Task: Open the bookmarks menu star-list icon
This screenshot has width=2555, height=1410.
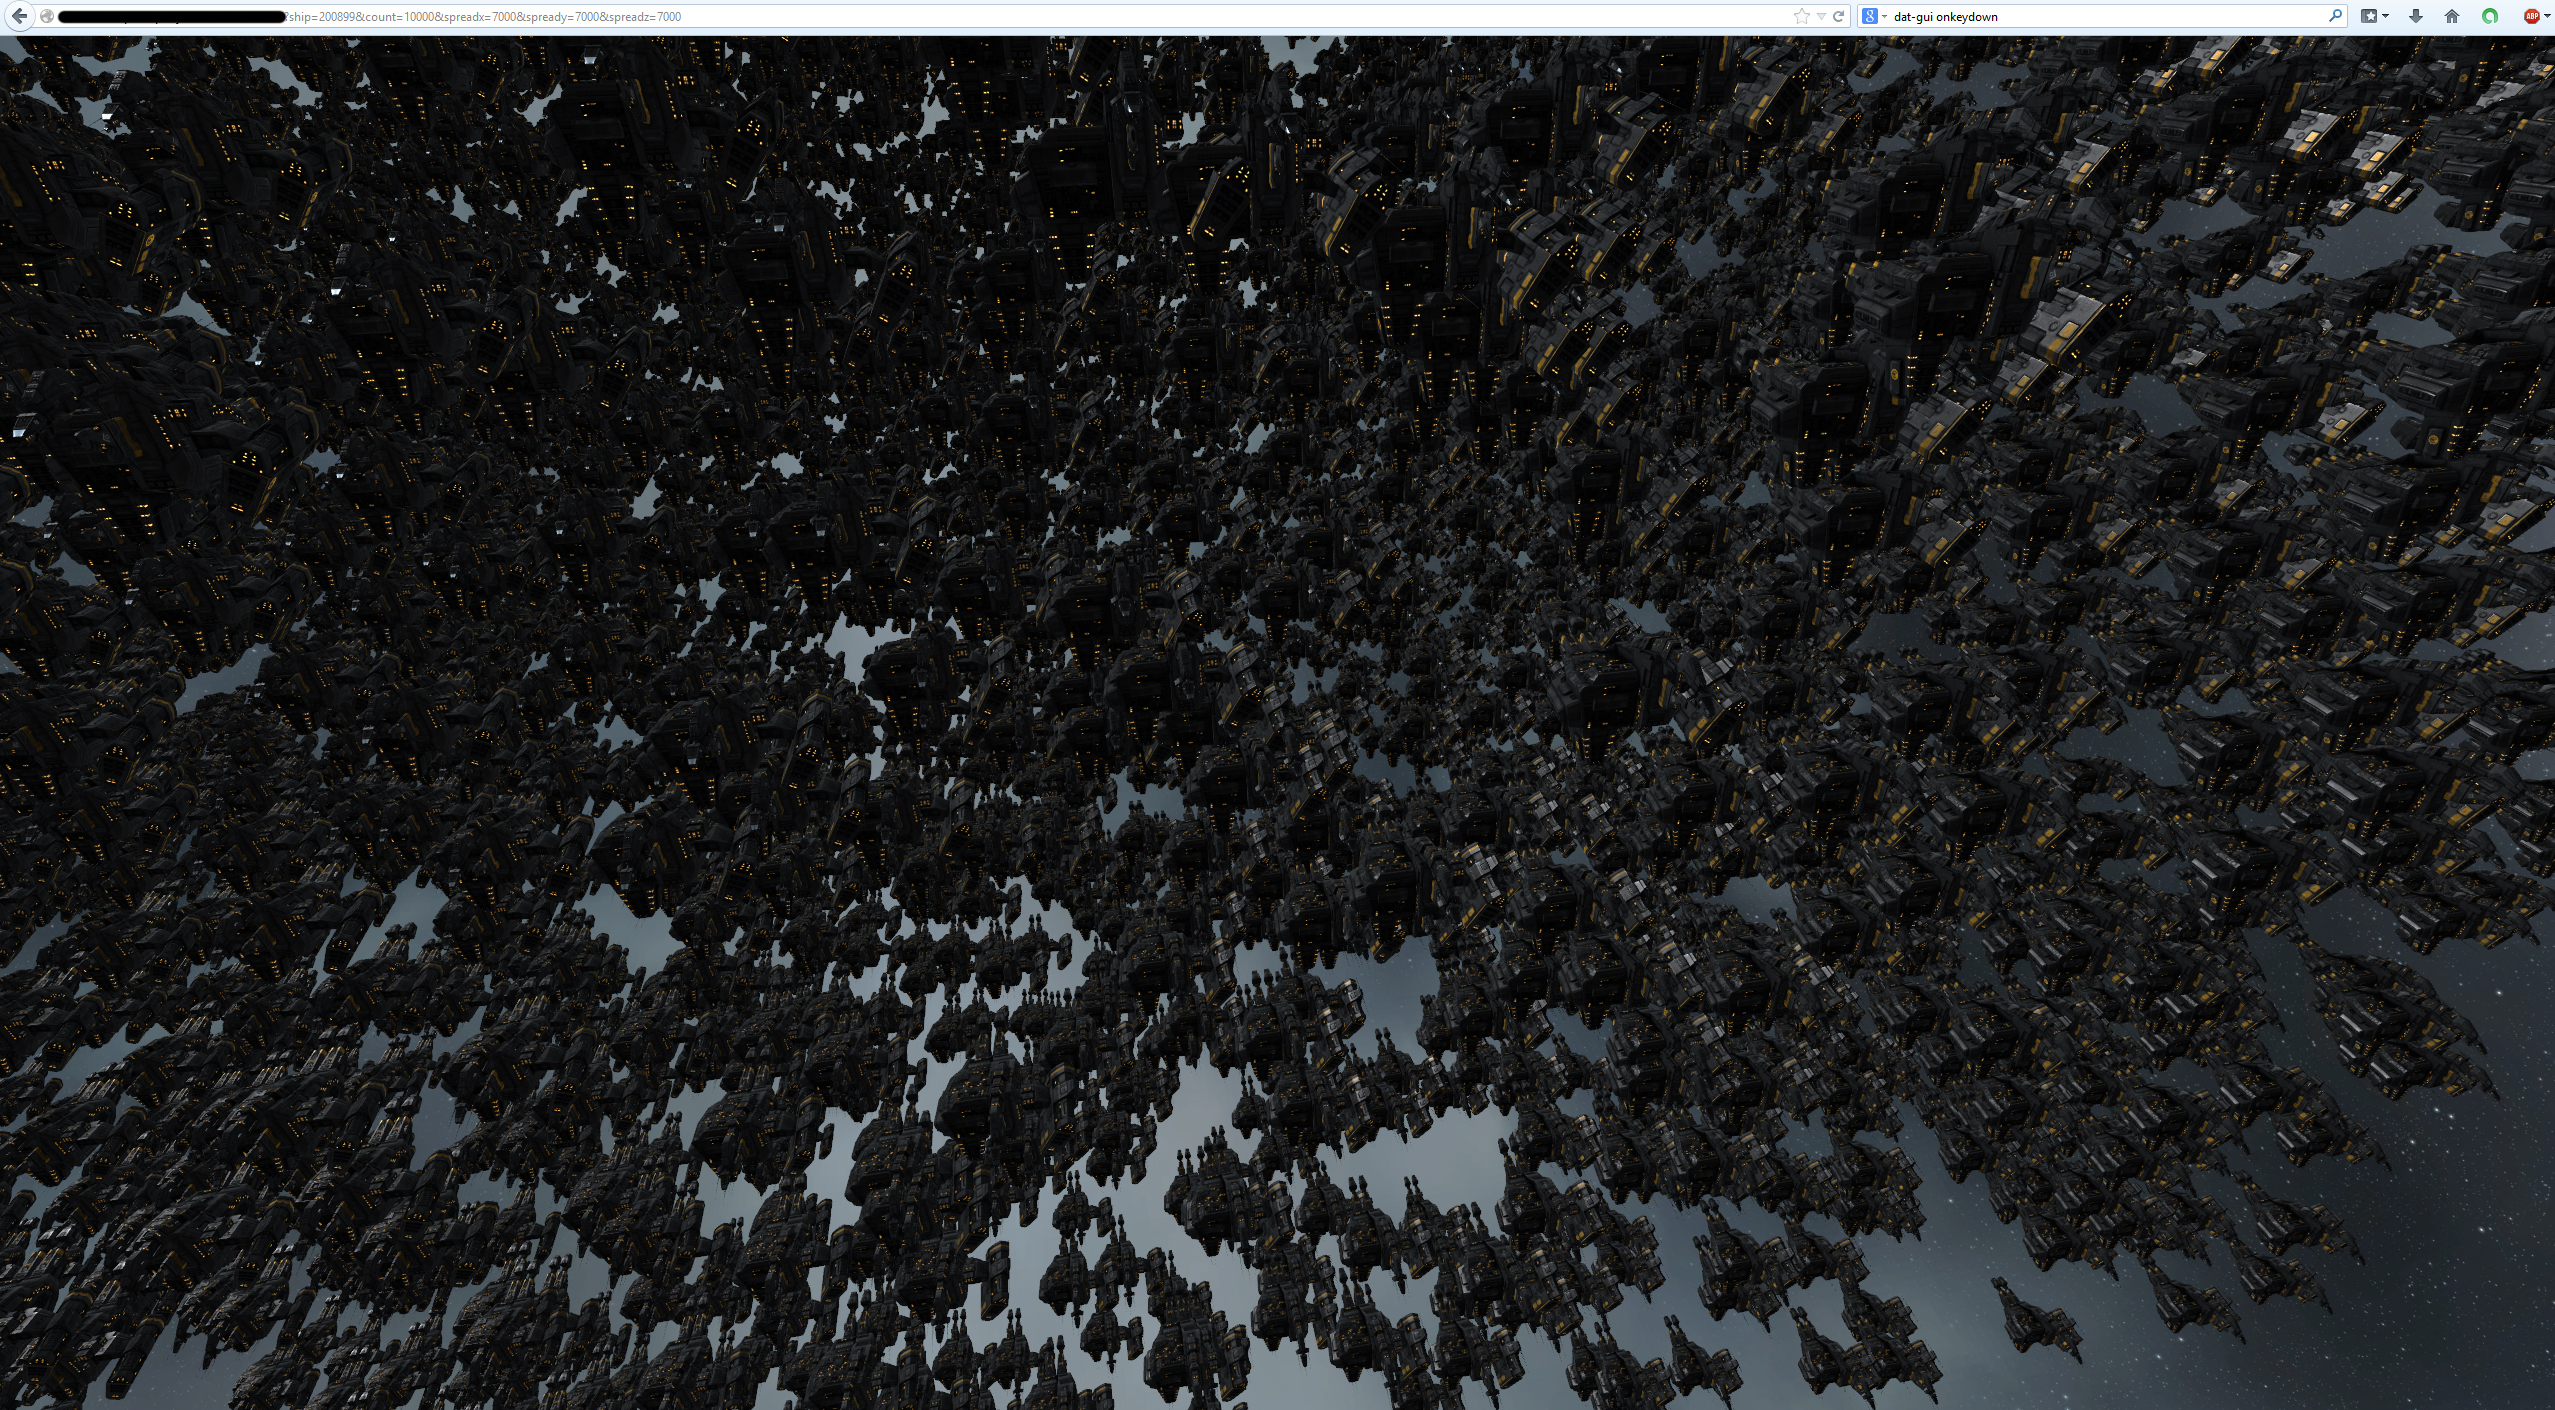Action: click(2369, 16)
